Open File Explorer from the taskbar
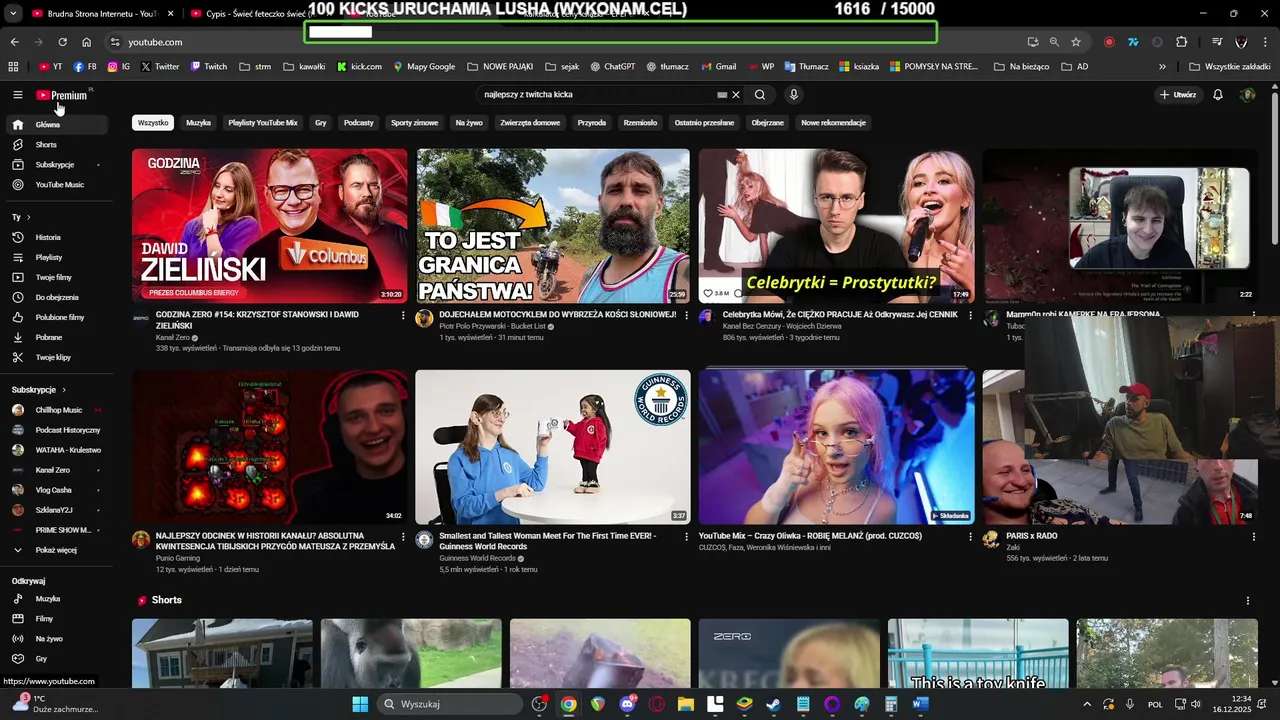1280x720 pixels. click(686, 704)
